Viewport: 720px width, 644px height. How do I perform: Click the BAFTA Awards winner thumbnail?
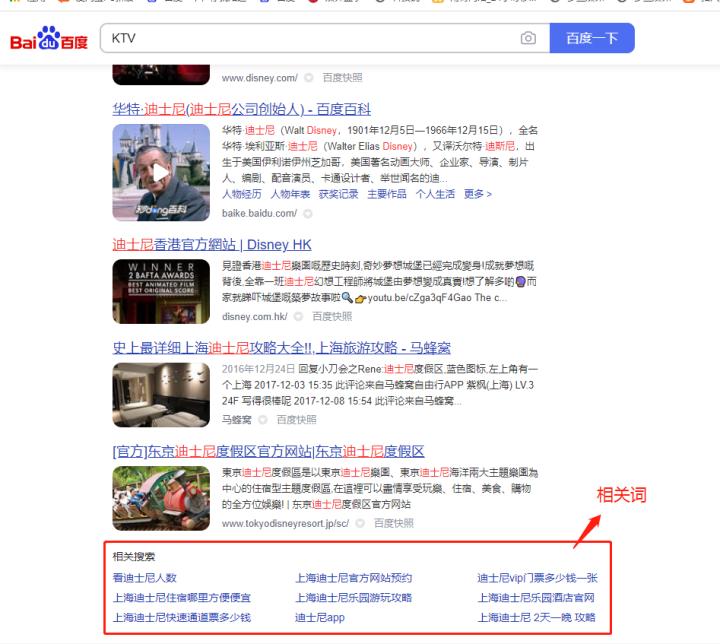pyautogui.click(x=161, y=292)
